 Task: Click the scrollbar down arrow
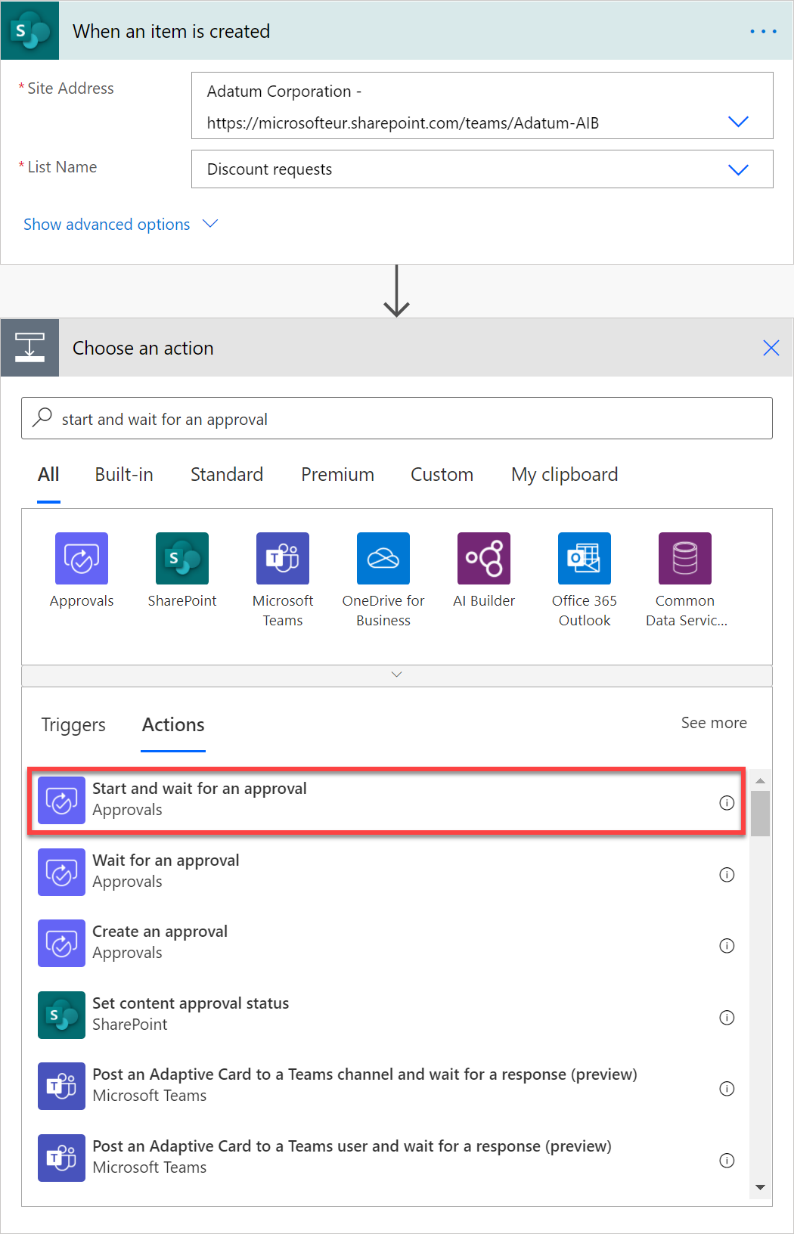click(x=760, y=1187)
